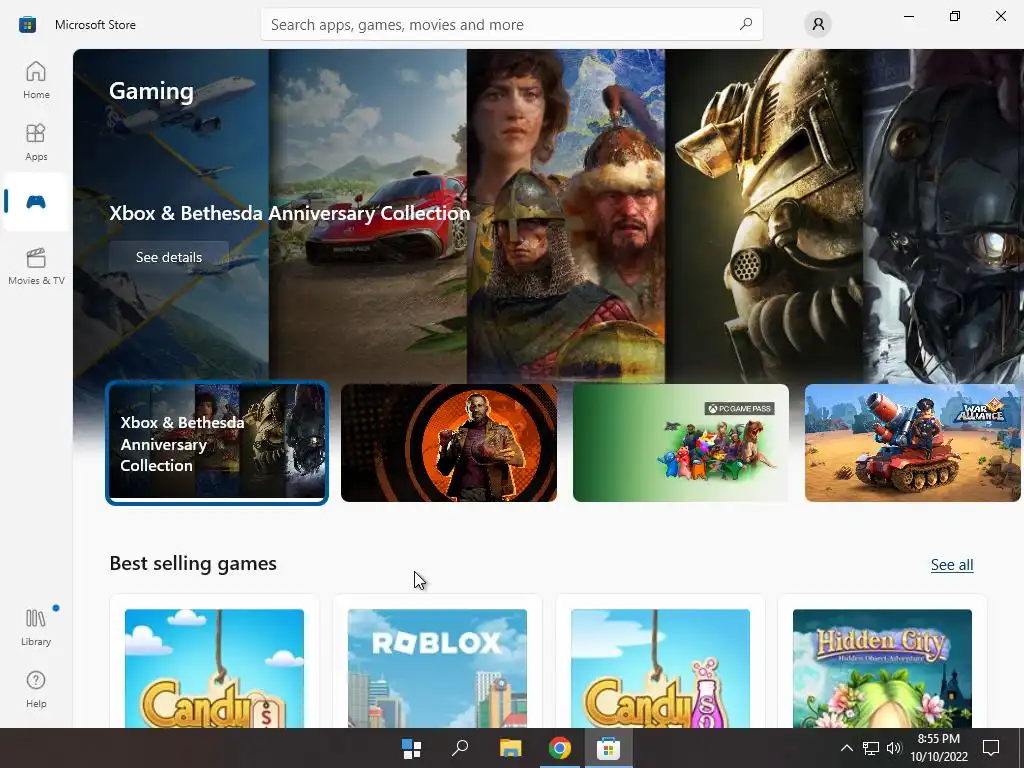Open the user account profile icon
This screenshot has width=1024, height=768.
pyautogui.click(x=818, y=25)
